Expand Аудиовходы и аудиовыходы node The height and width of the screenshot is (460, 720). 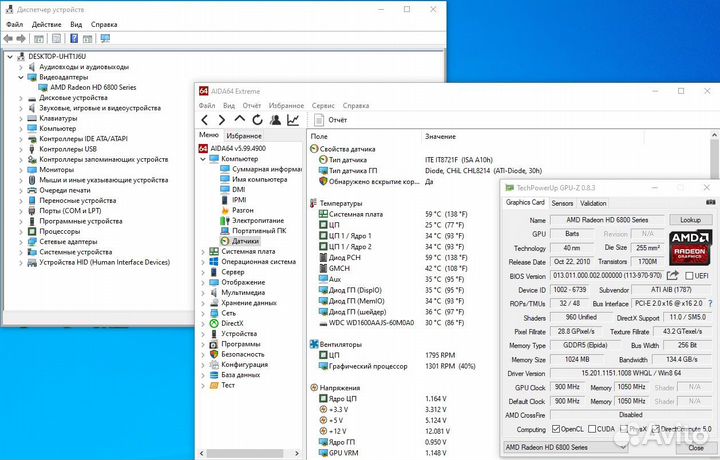coord(21,67)
